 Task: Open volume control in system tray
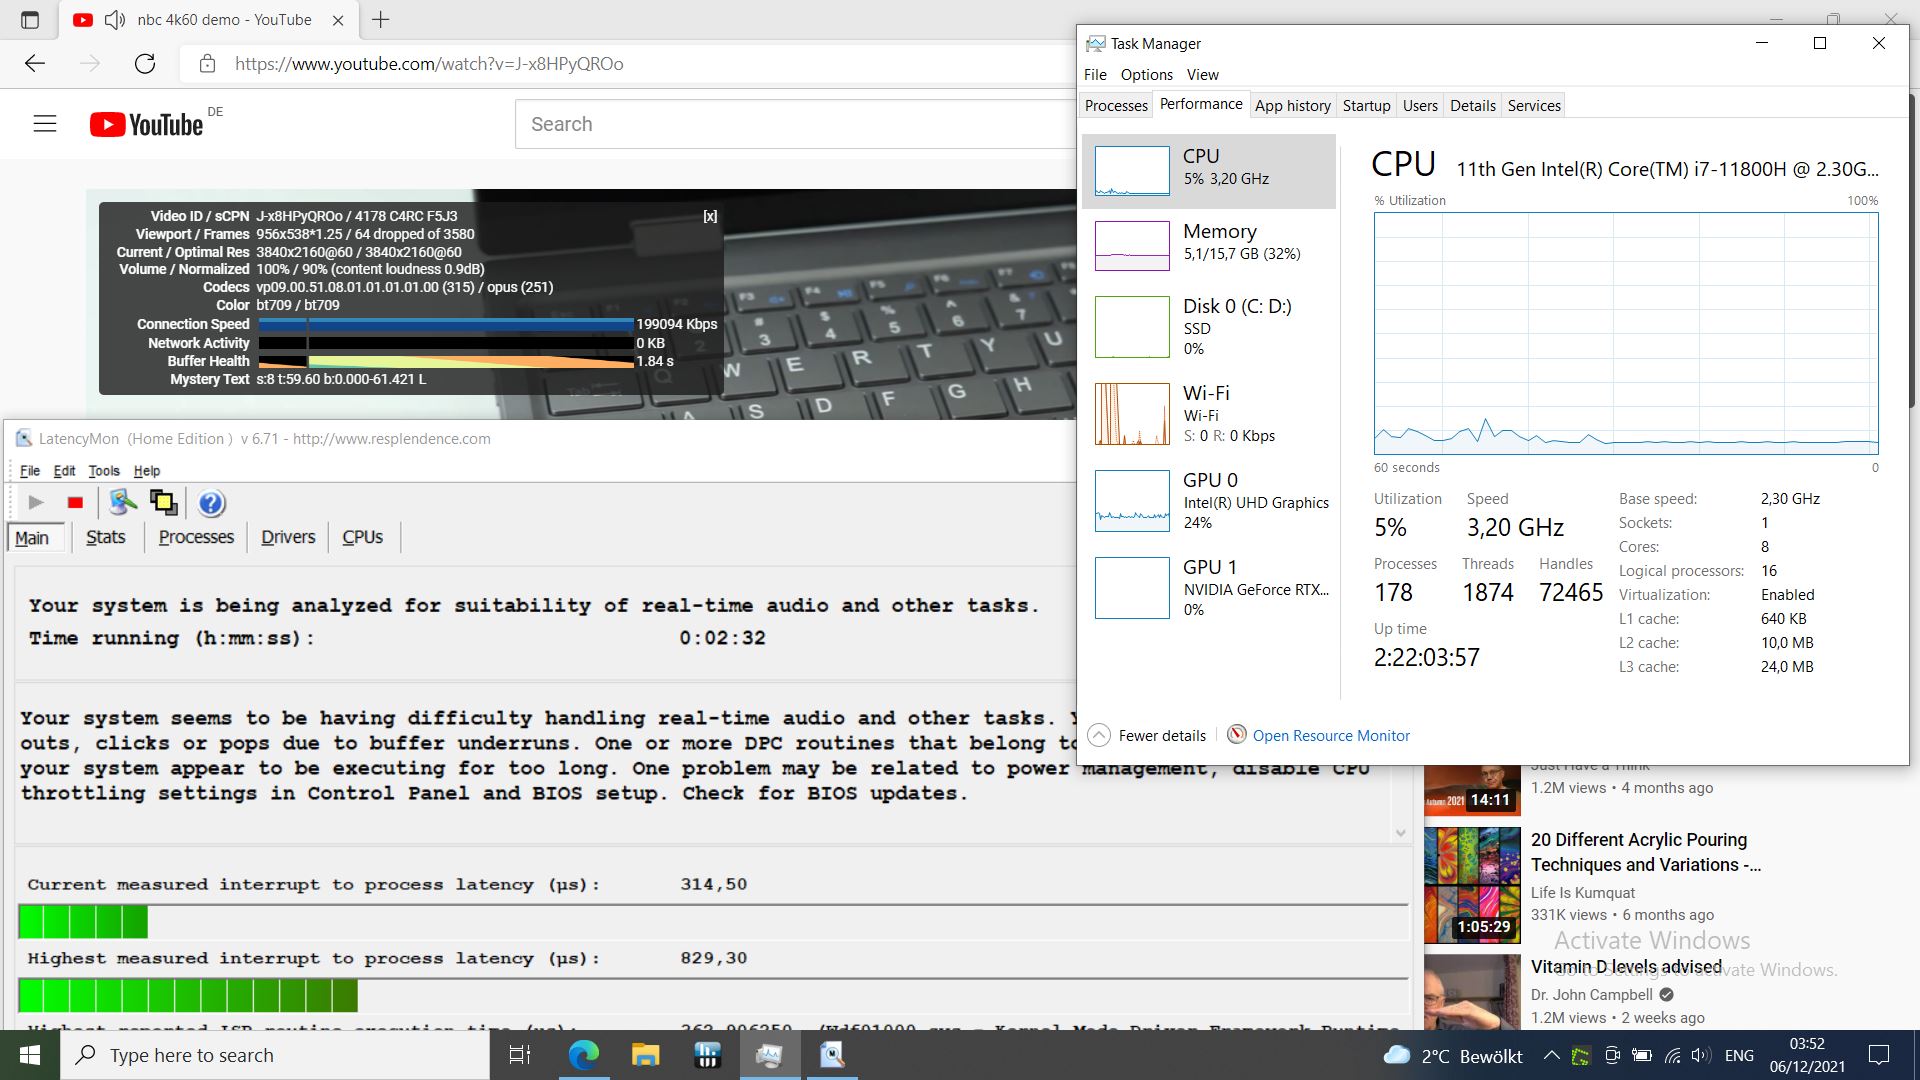coord(1700,1055)
